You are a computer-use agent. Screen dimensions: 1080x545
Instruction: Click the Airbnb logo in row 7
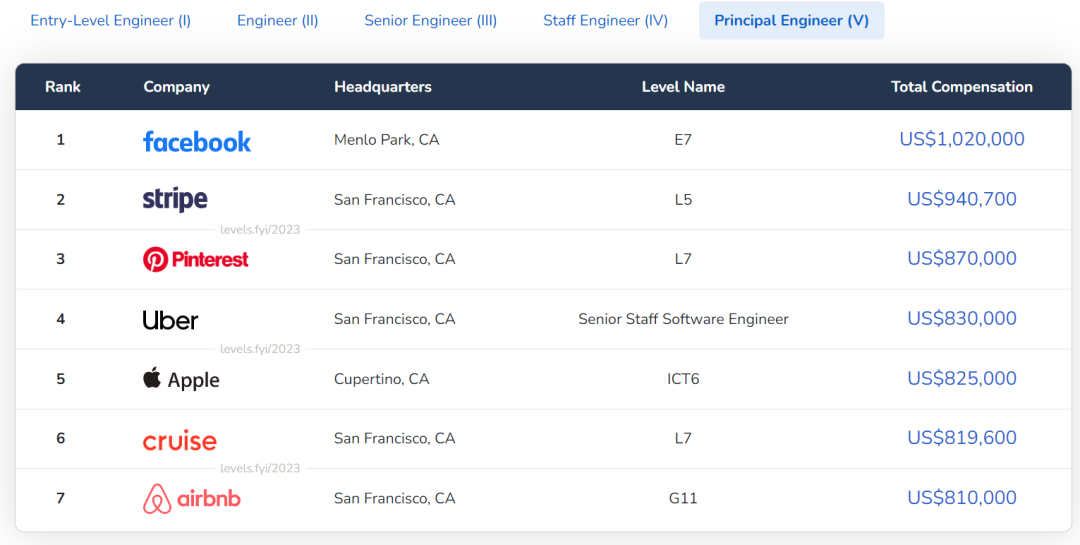pyautogui.click(x=192, y=498)
